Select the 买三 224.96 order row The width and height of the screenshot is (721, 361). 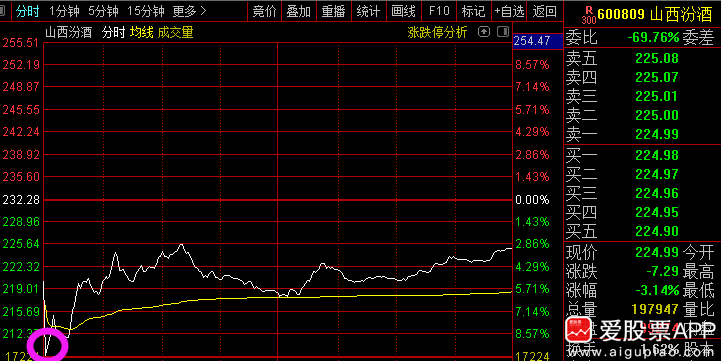tap(642, 193)
